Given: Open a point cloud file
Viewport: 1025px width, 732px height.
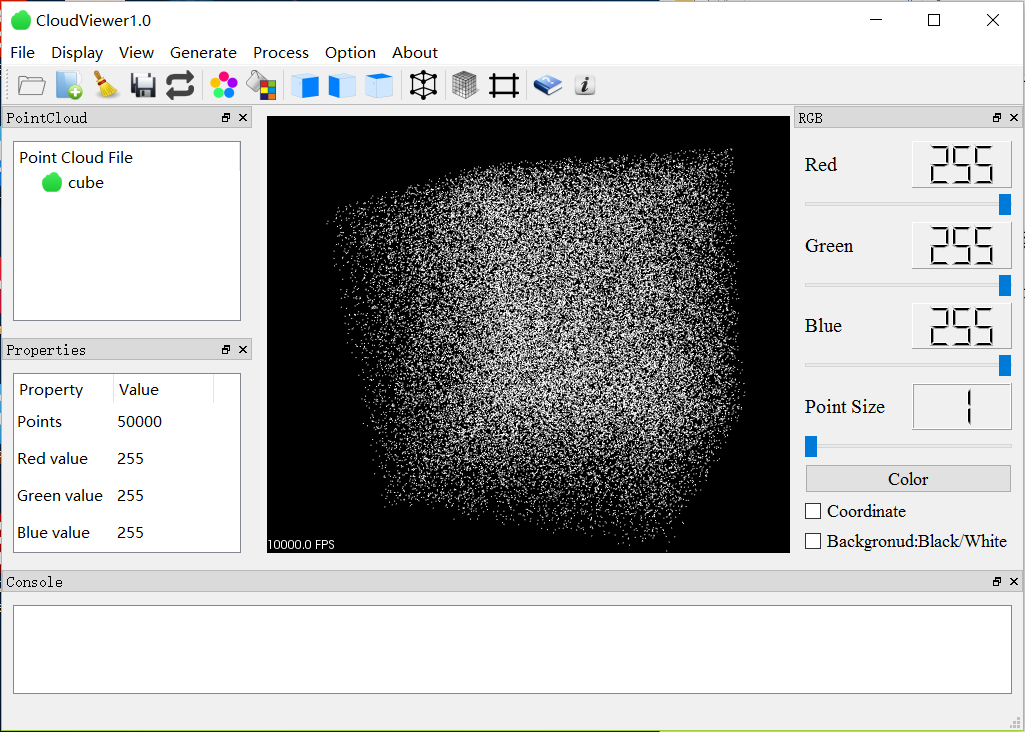Looking at the screenshot, I should [31, 85].
